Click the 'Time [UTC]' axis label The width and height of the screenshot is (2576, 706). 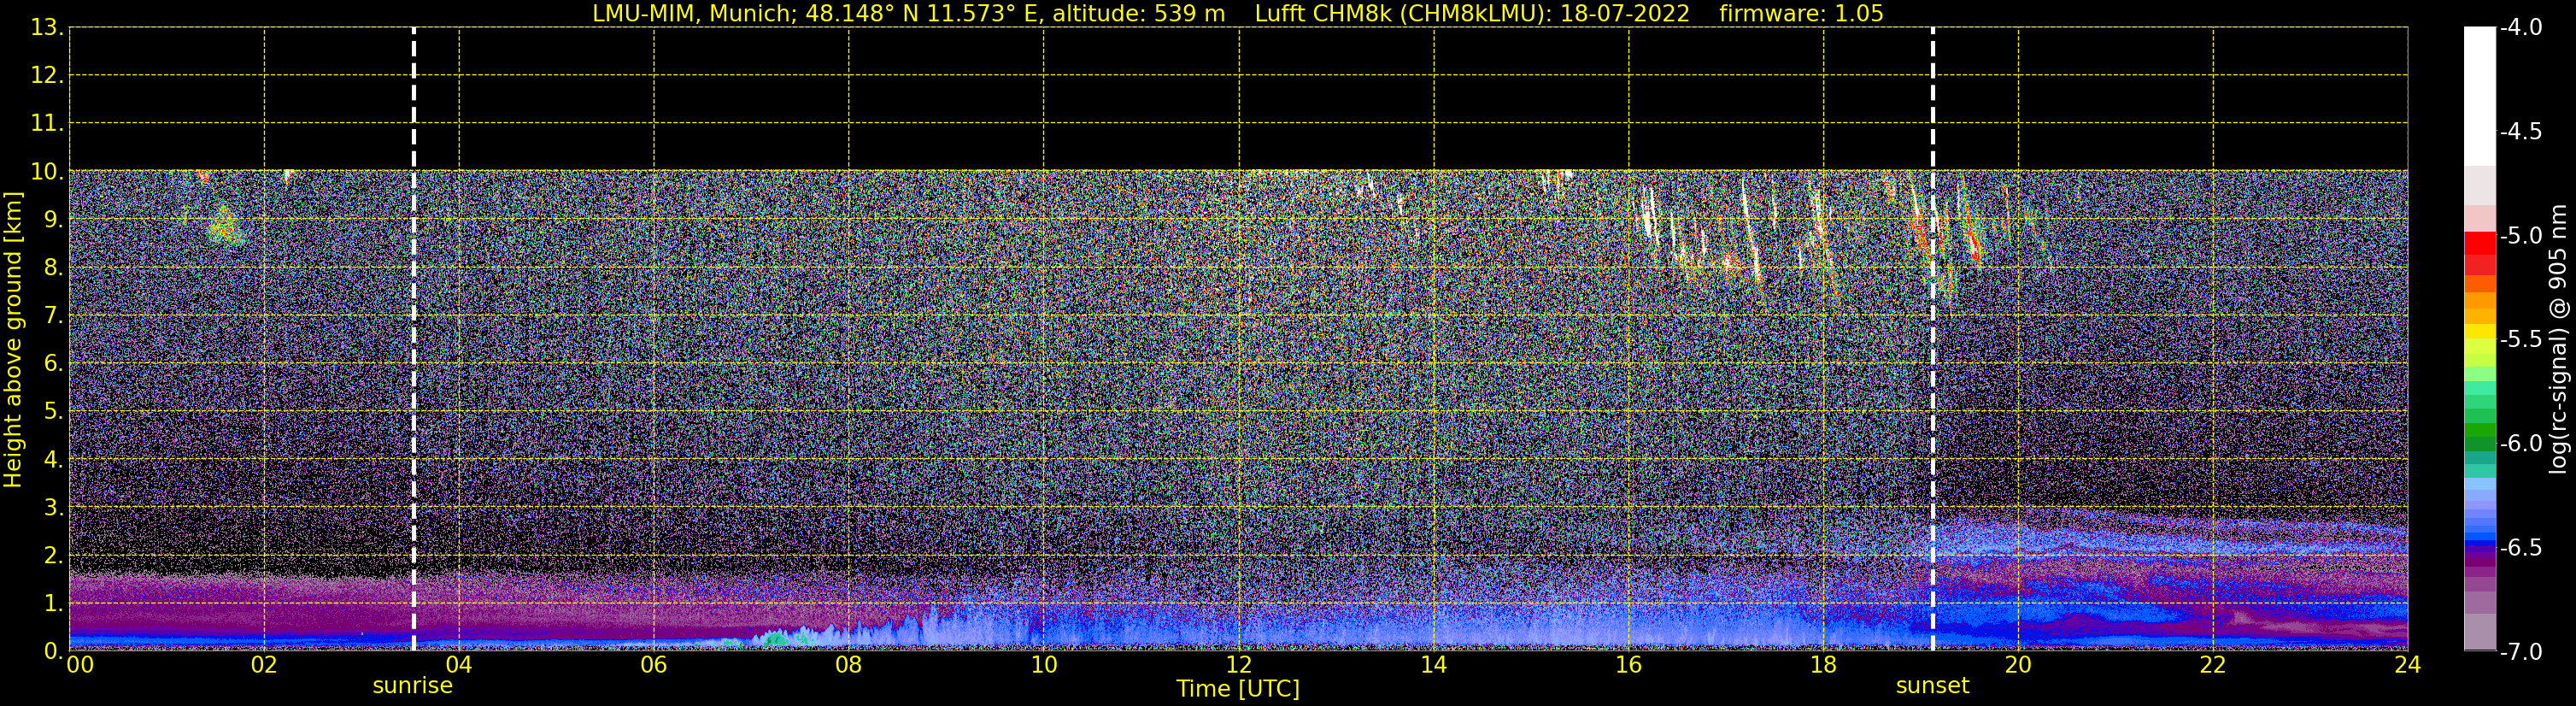pos(1238,689)
